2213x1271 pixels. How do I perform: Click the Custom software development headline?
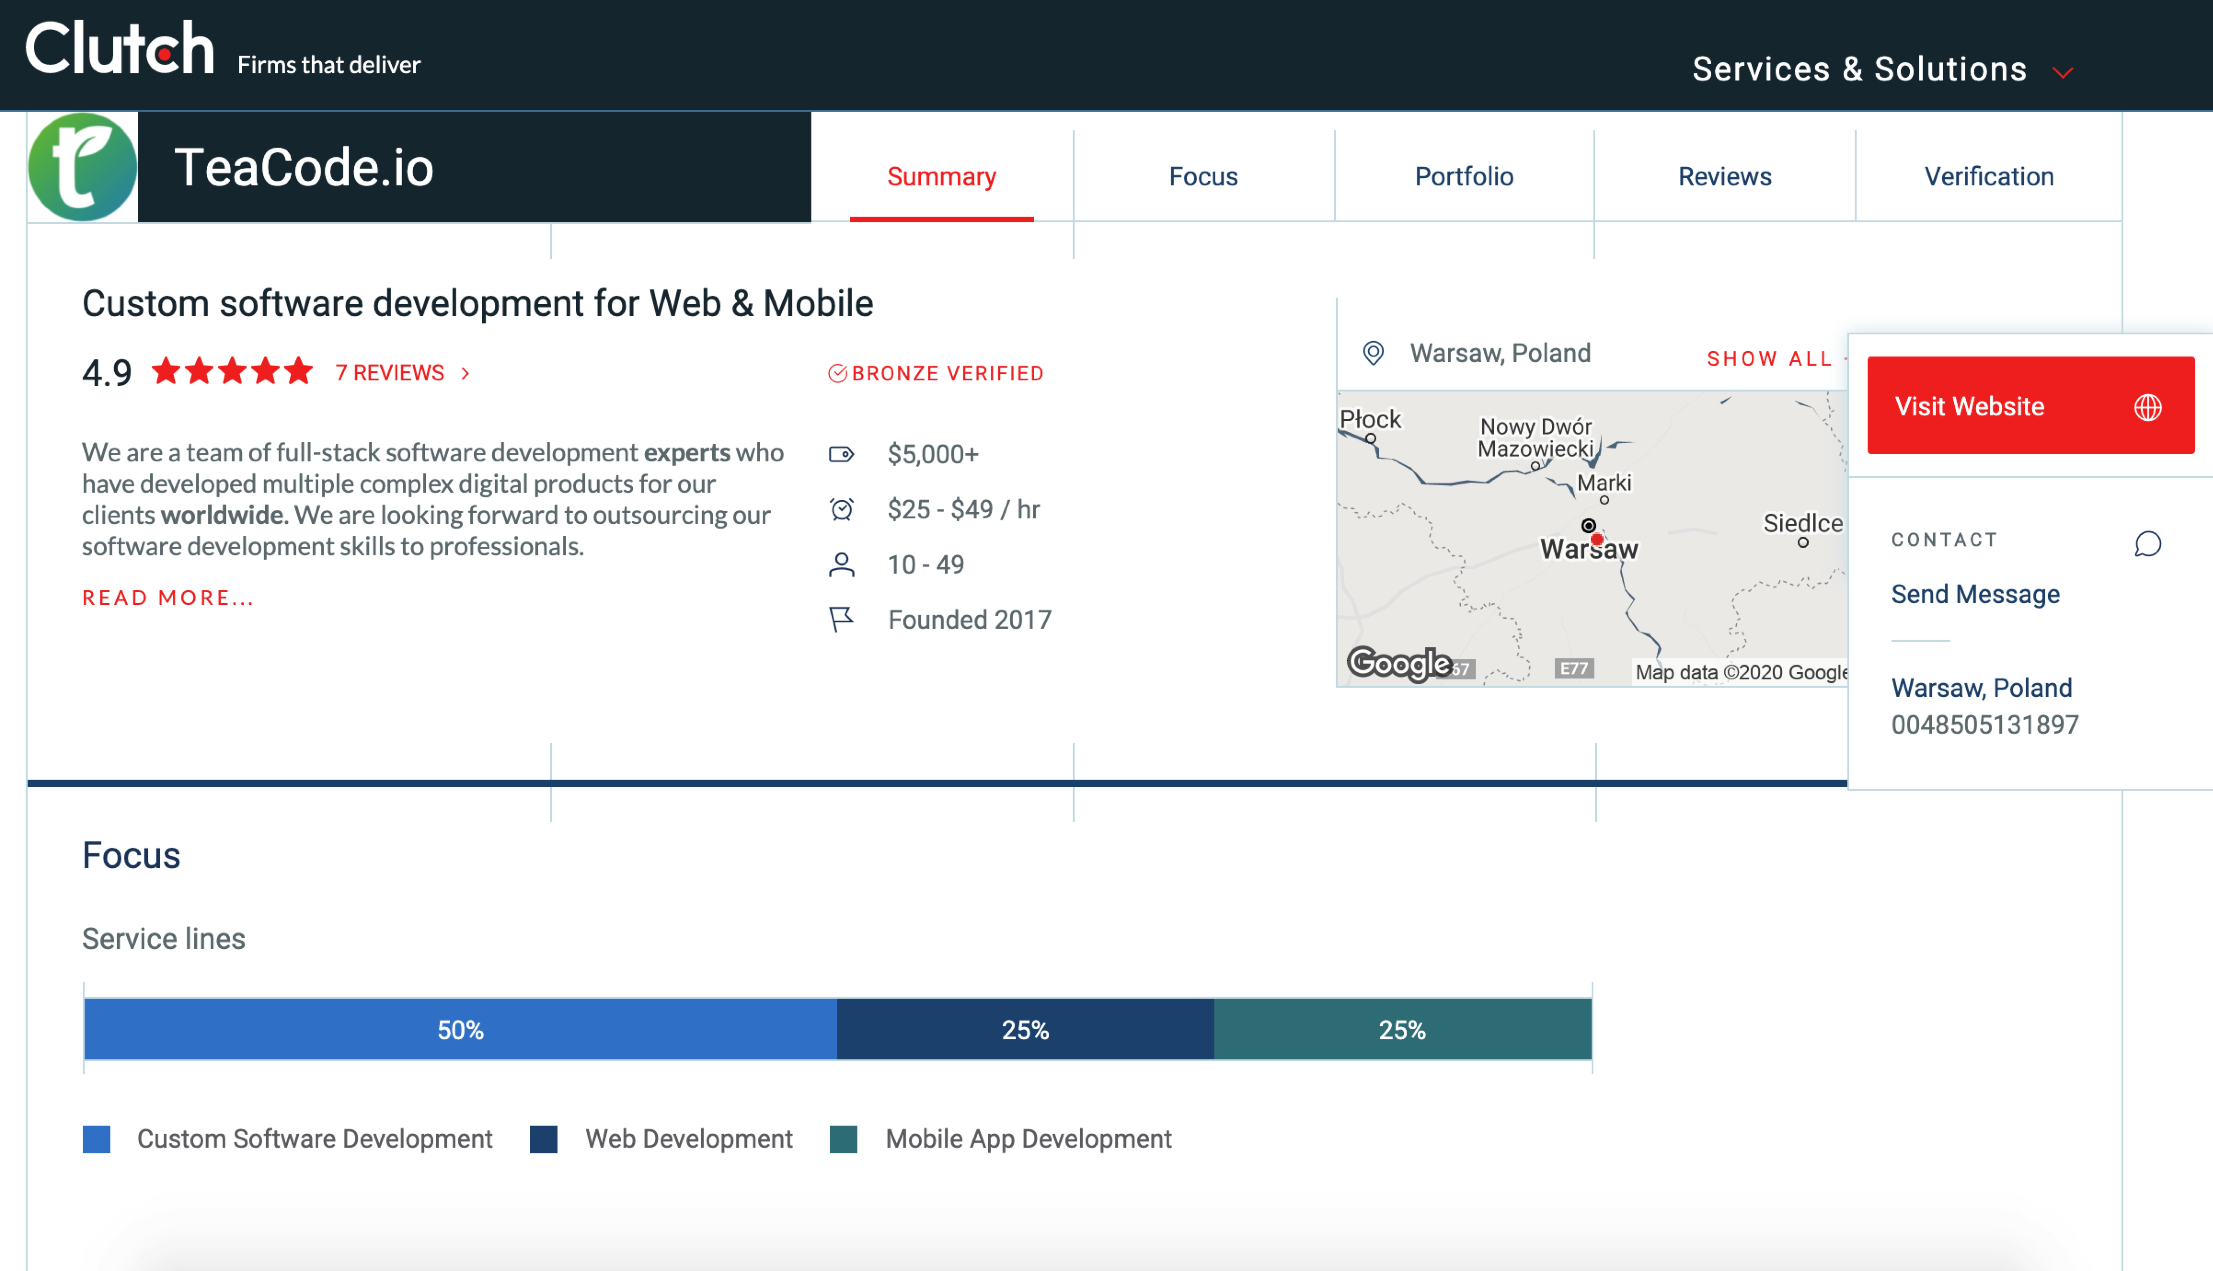[x=478, y=303]
